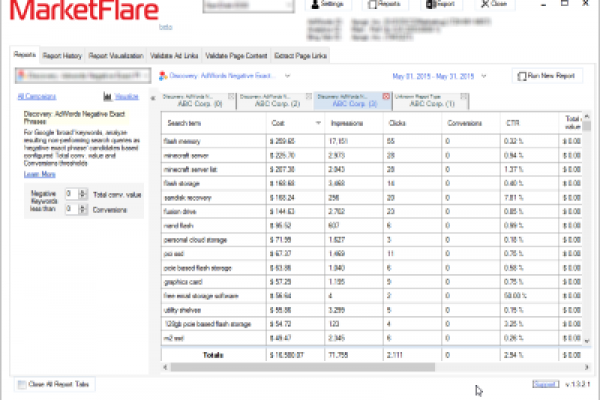Open the Report Visualization tab
600x400 pixels.
point(116,56)
